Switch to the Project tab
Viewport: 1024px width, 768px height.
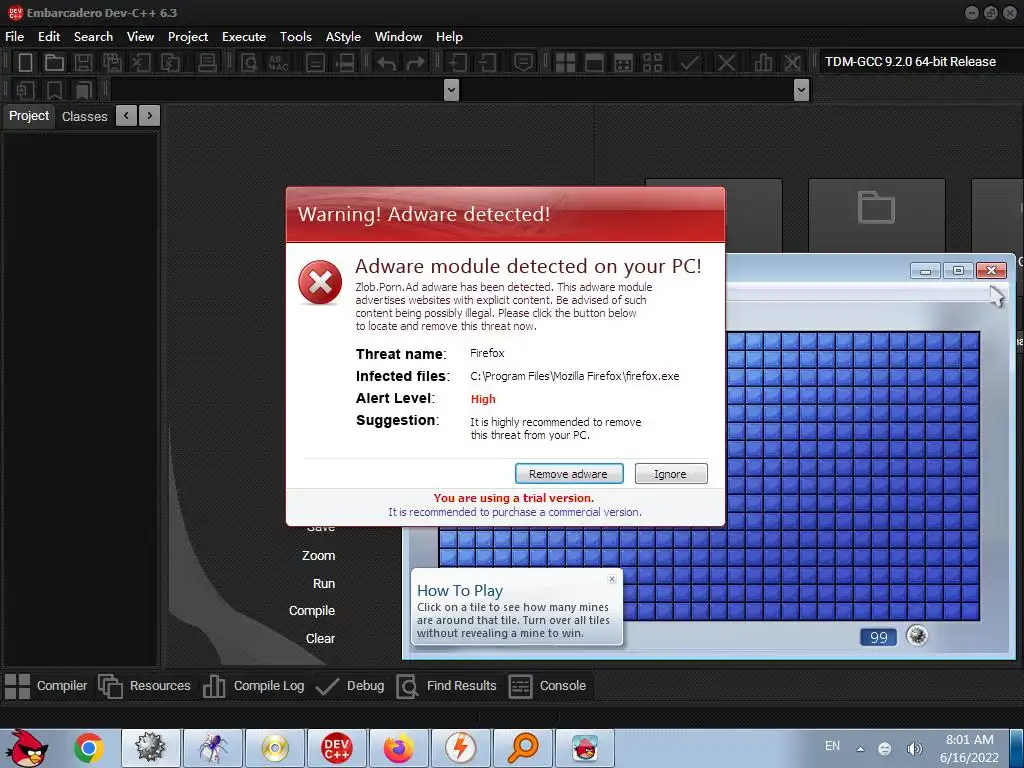(x=29, y=116)
